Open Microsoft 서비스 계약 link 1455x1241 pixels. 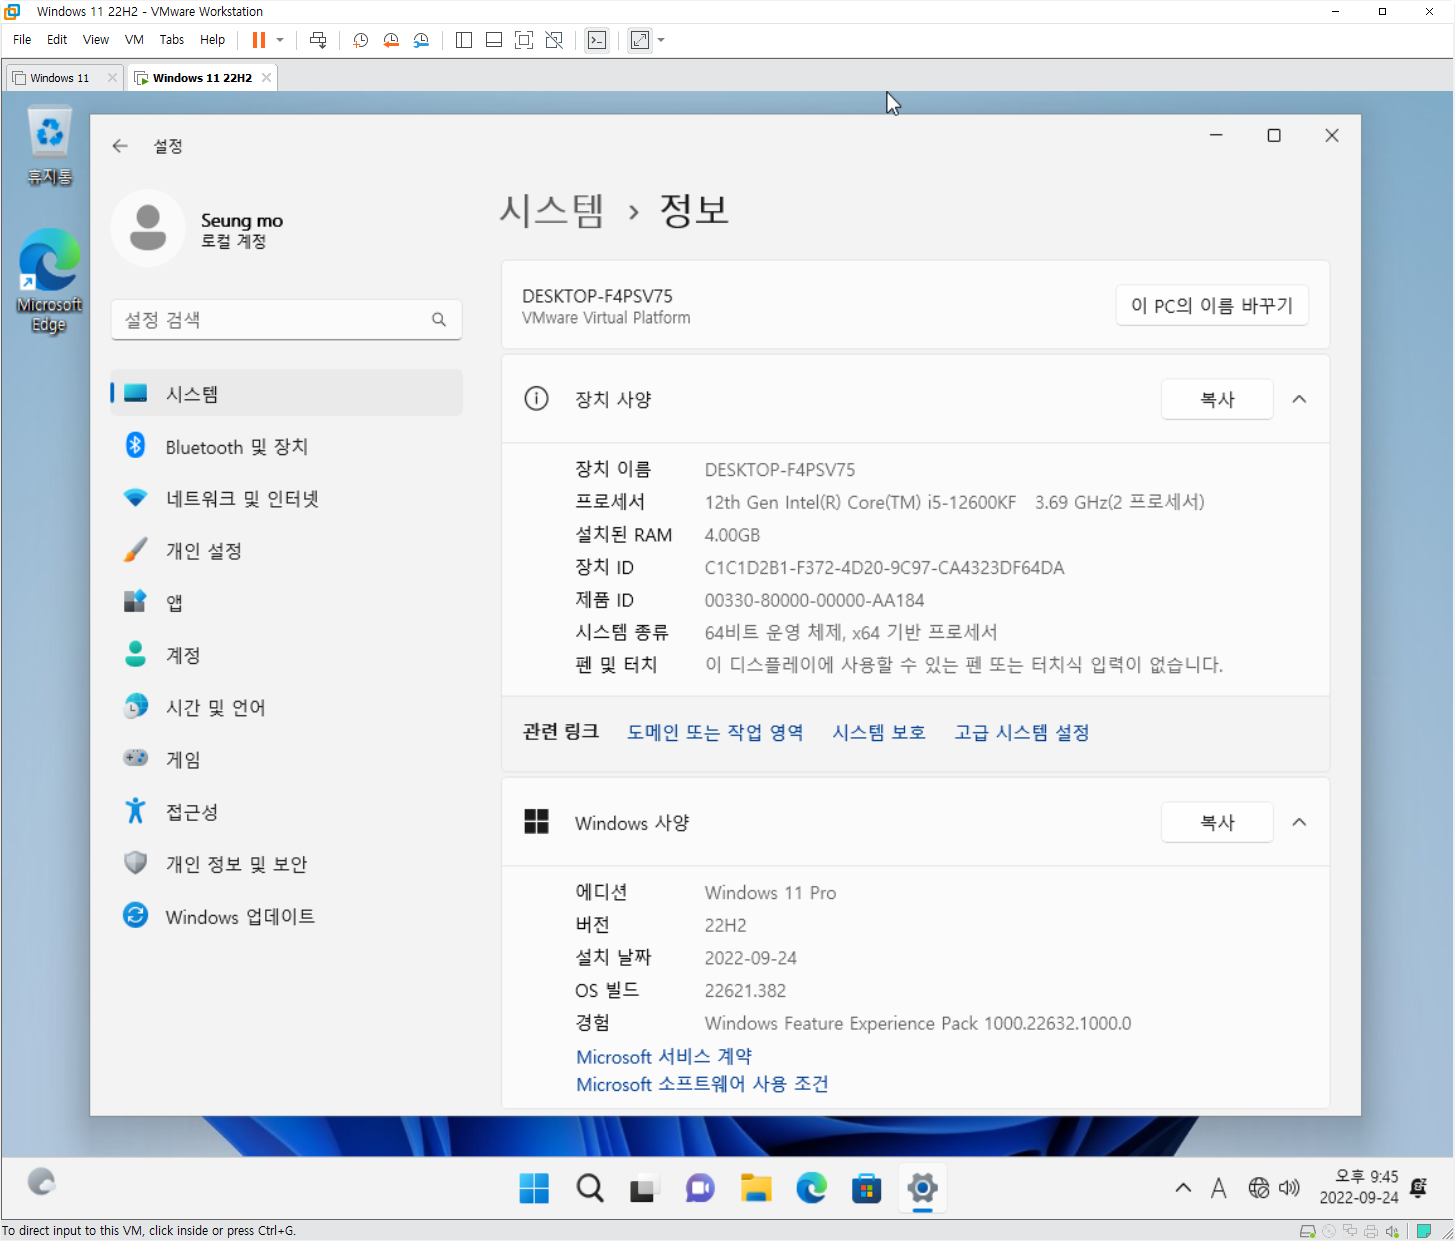(x=664, y=1056)
